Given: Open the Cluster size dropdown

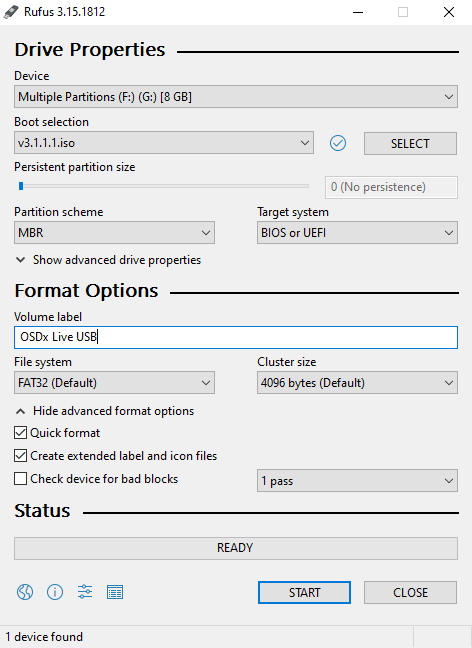Looking at the screenshot, I should pyautogui.click(x=357, y=383).
